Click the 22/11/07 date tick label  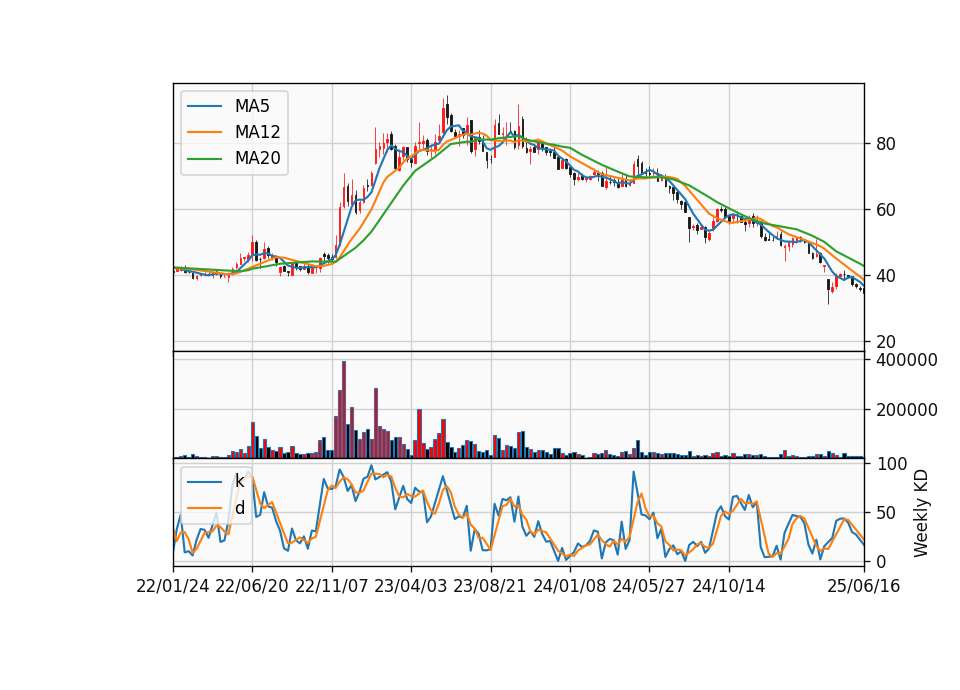pos(332,587)
